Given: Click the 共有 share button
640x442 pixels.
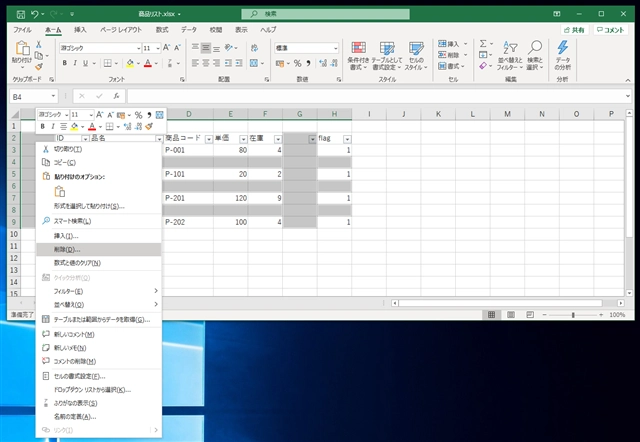Looking at the screenshot, I should point(574,30).
